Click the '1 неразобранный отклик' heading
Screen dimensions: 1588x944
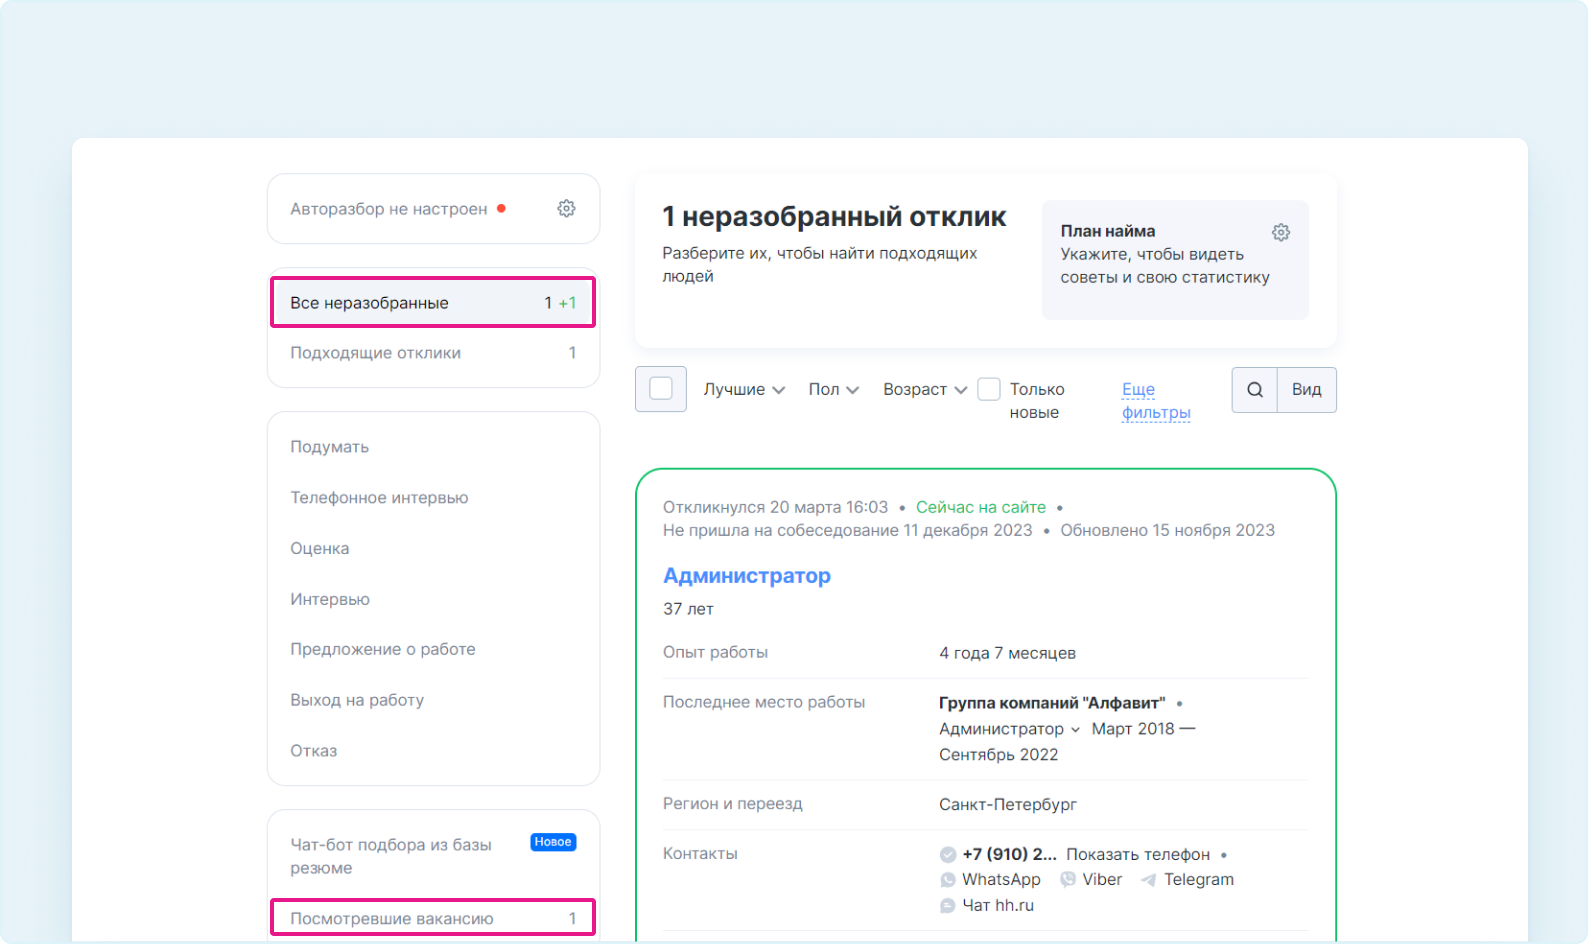coord(834,217)
